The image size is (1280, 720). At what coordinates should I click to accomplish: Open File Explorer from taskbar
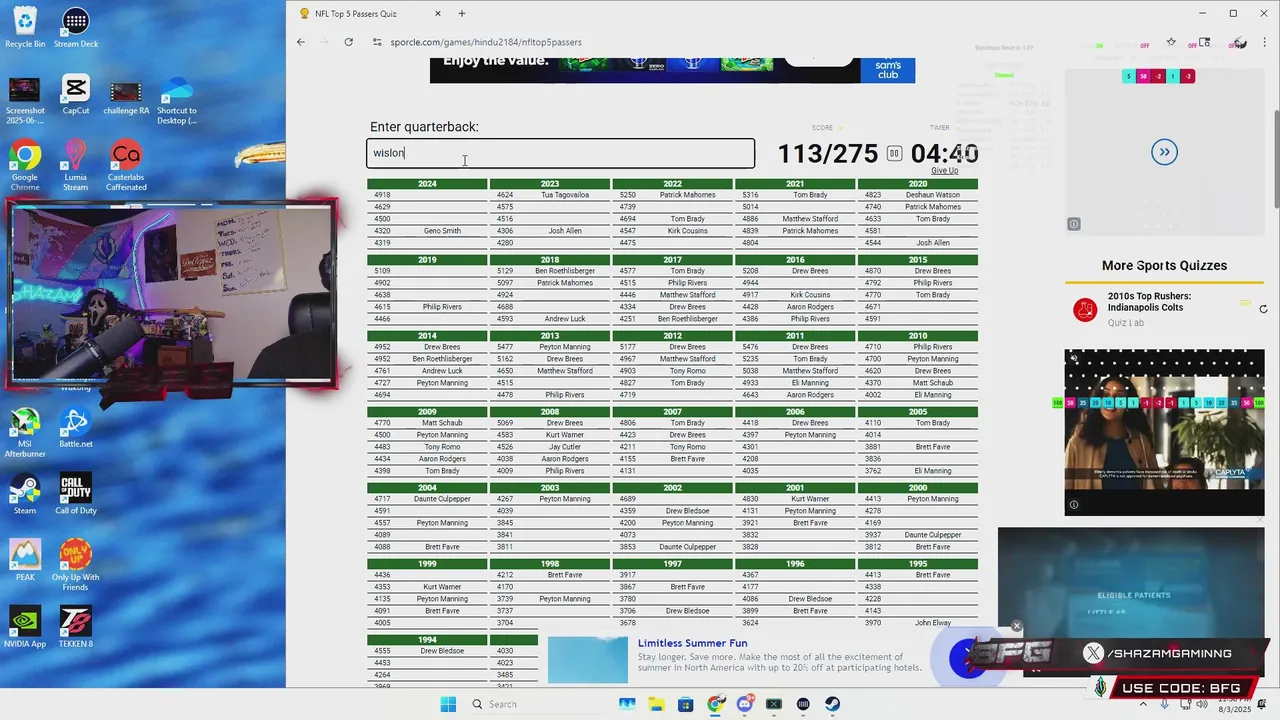(x=656, y=704)
